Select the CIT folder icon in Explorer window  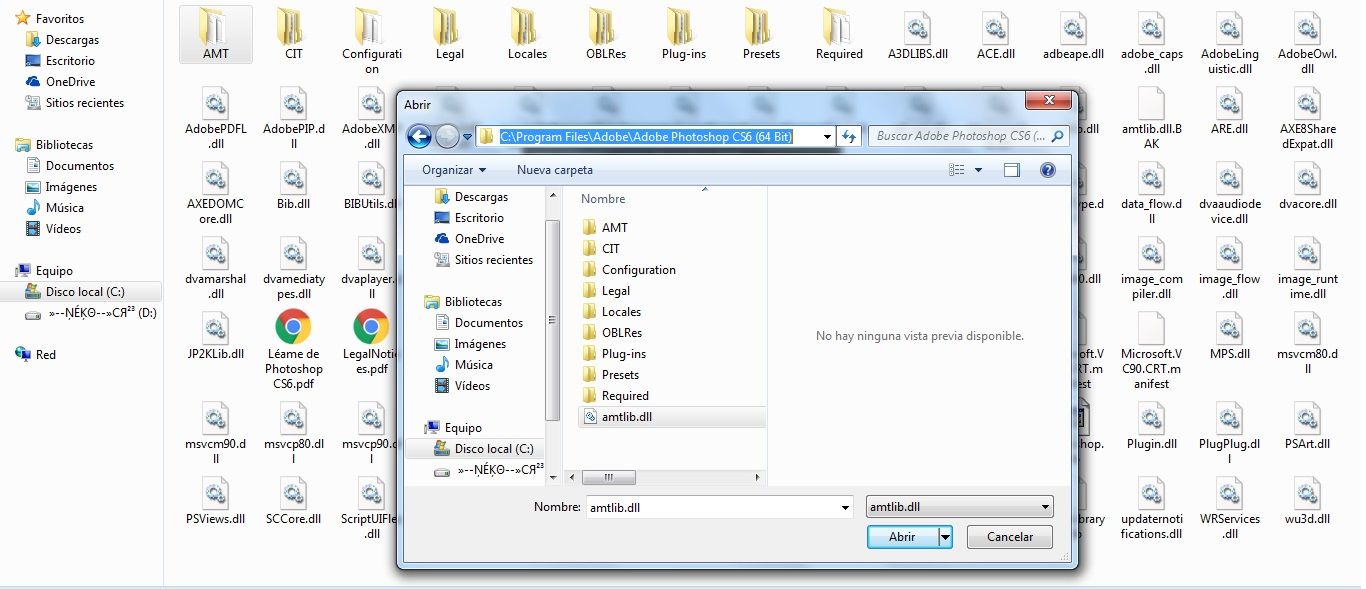click(x=293, y=26)
